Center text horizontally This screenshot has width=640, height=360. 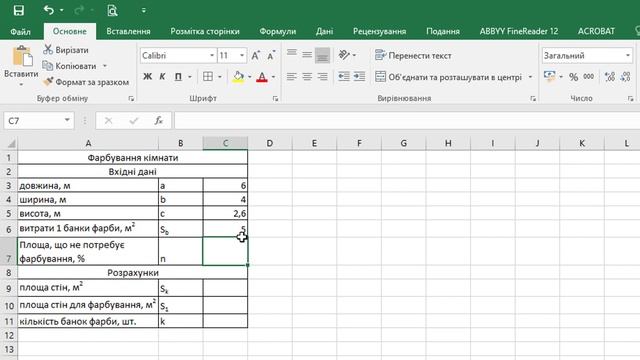[307, 77]
